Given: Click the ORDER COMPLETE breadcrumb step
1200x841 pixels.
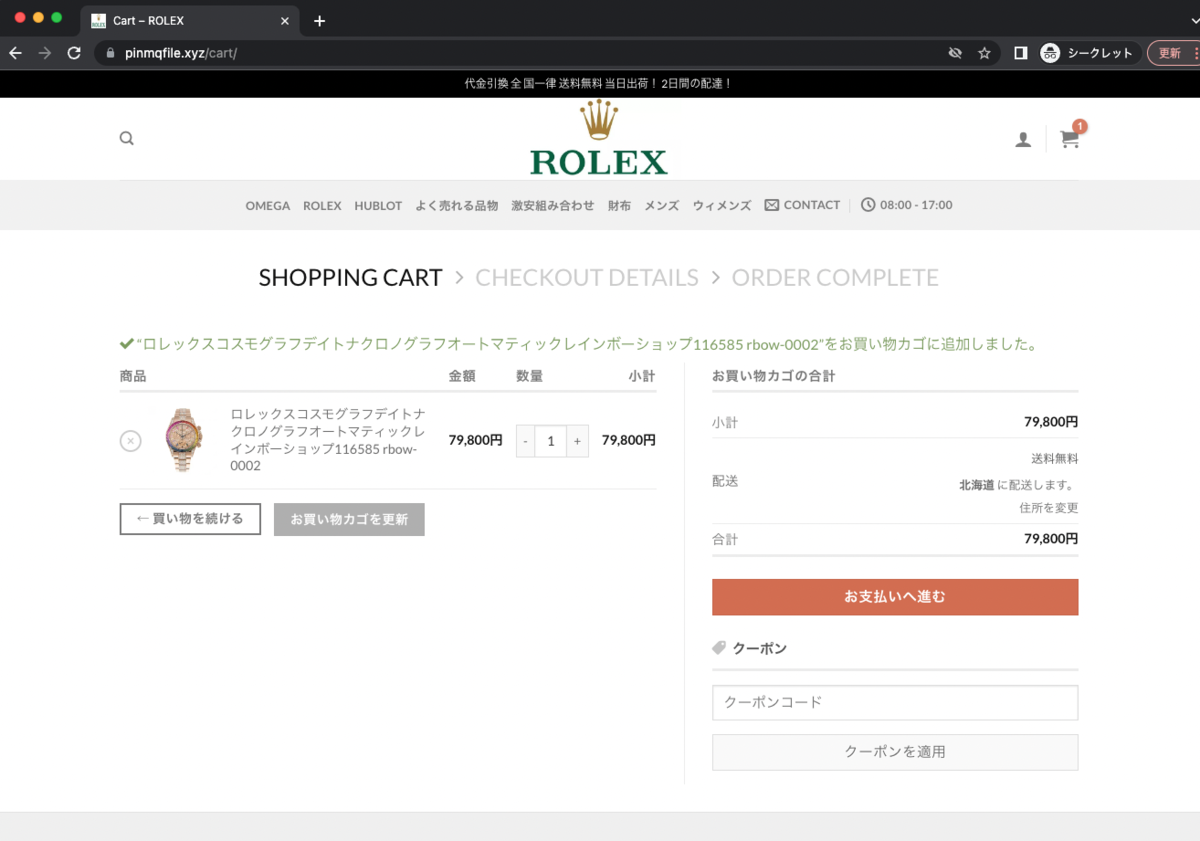Looking at the screenshot, I should tap(835, 277).
